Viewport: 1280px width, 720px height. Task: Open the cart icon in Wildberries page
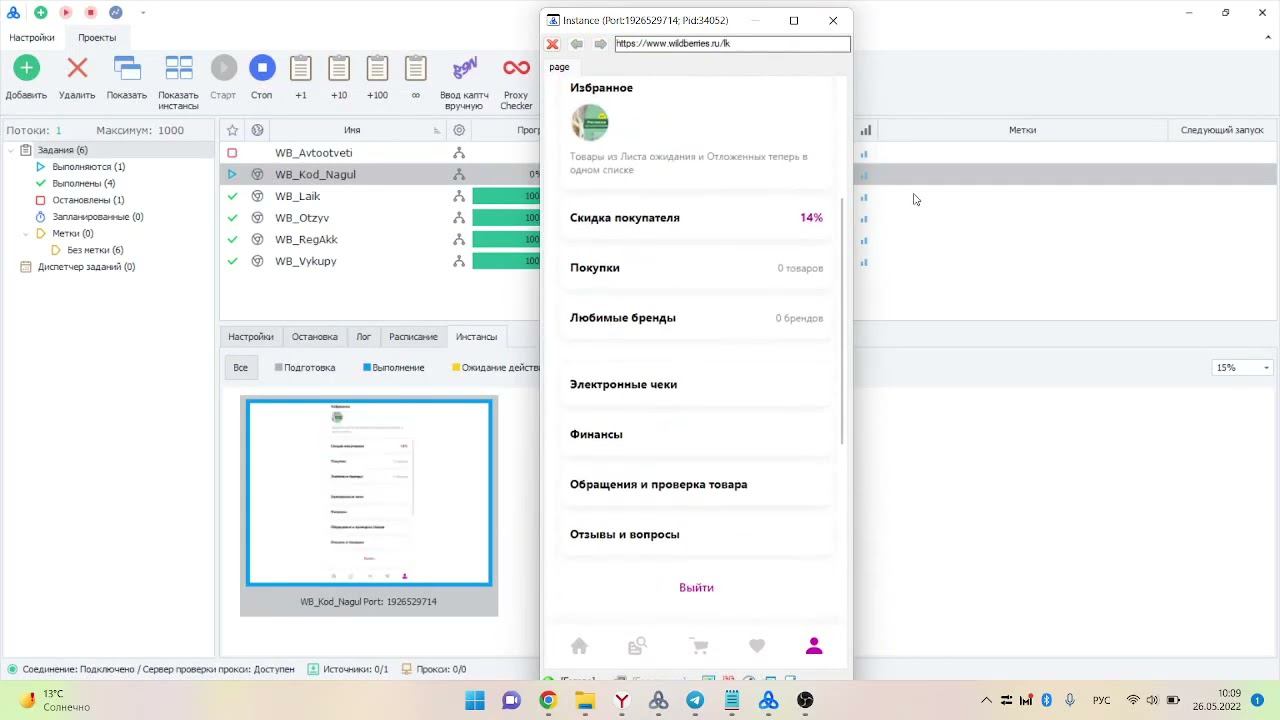(699, 646)
